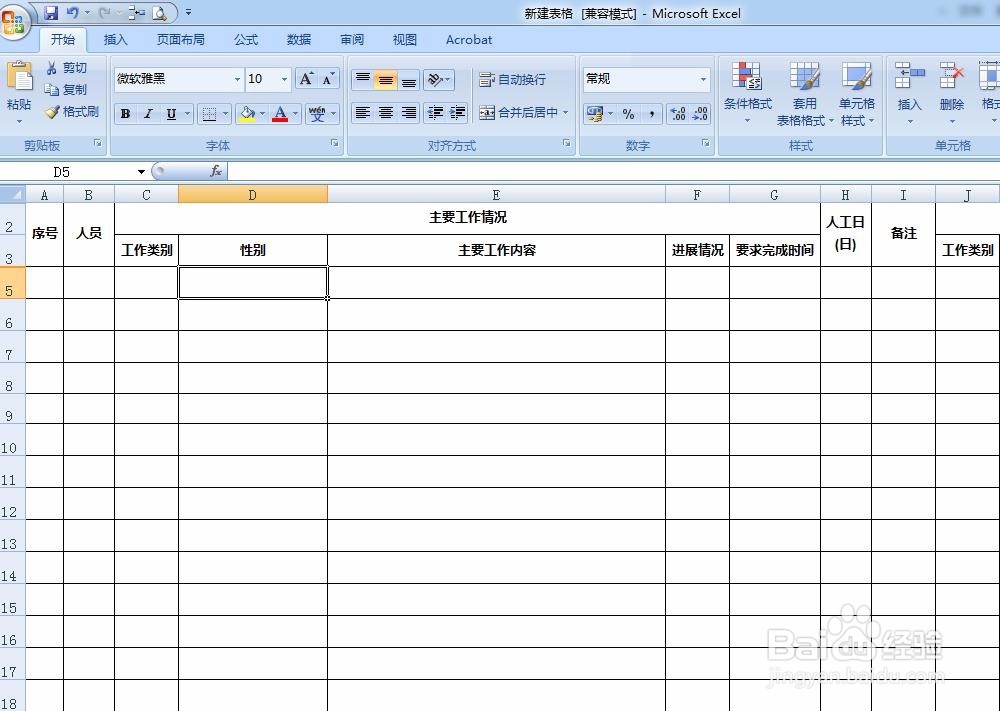Toggle middle vertical alignment
Image resolution: width=1000 pixels, height=711 pixels.
coord(386,79)
